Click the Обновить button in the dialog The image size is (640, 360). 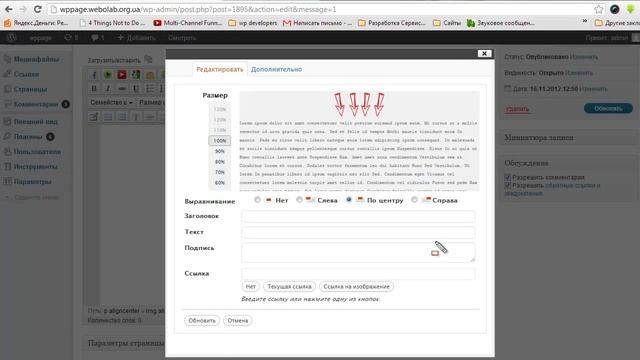(202, 320)
